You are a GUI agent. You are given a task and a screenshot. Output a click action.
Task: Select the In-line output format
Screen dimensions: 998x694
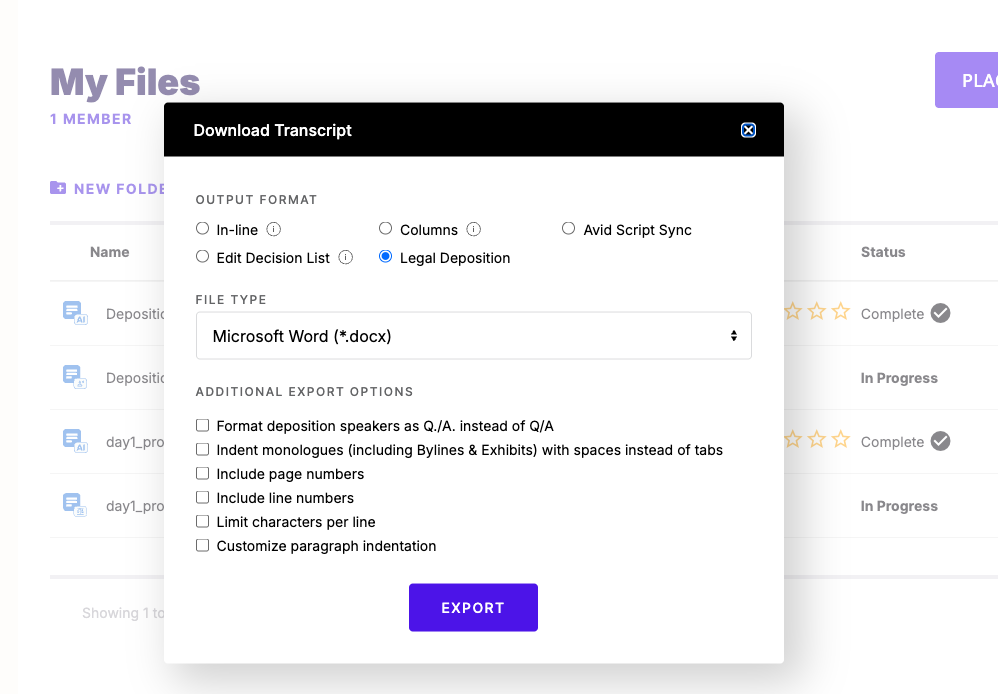click(x=202, y=229)
